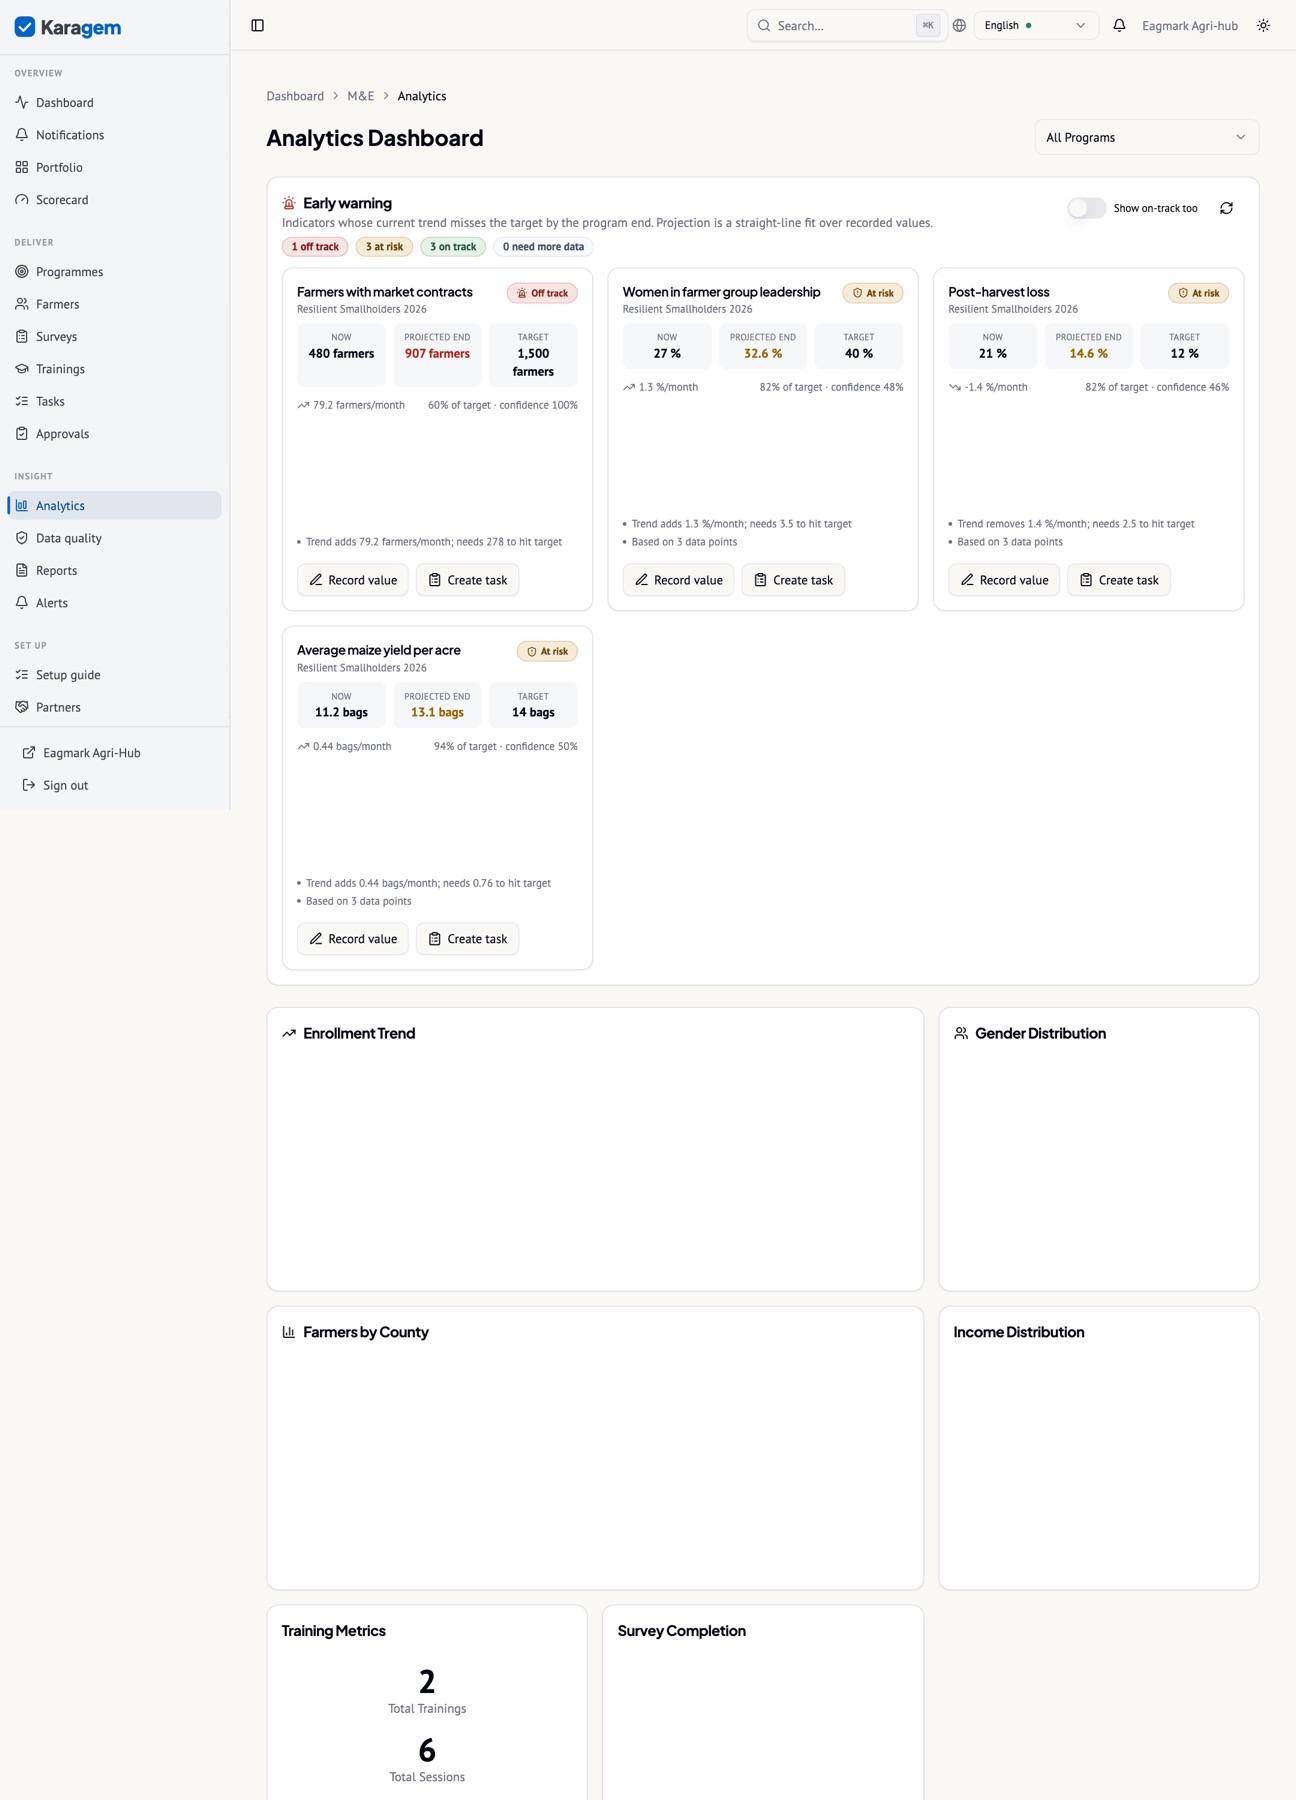Click the 3 on track badge
1296x1800 pixels.
(453, 247)
